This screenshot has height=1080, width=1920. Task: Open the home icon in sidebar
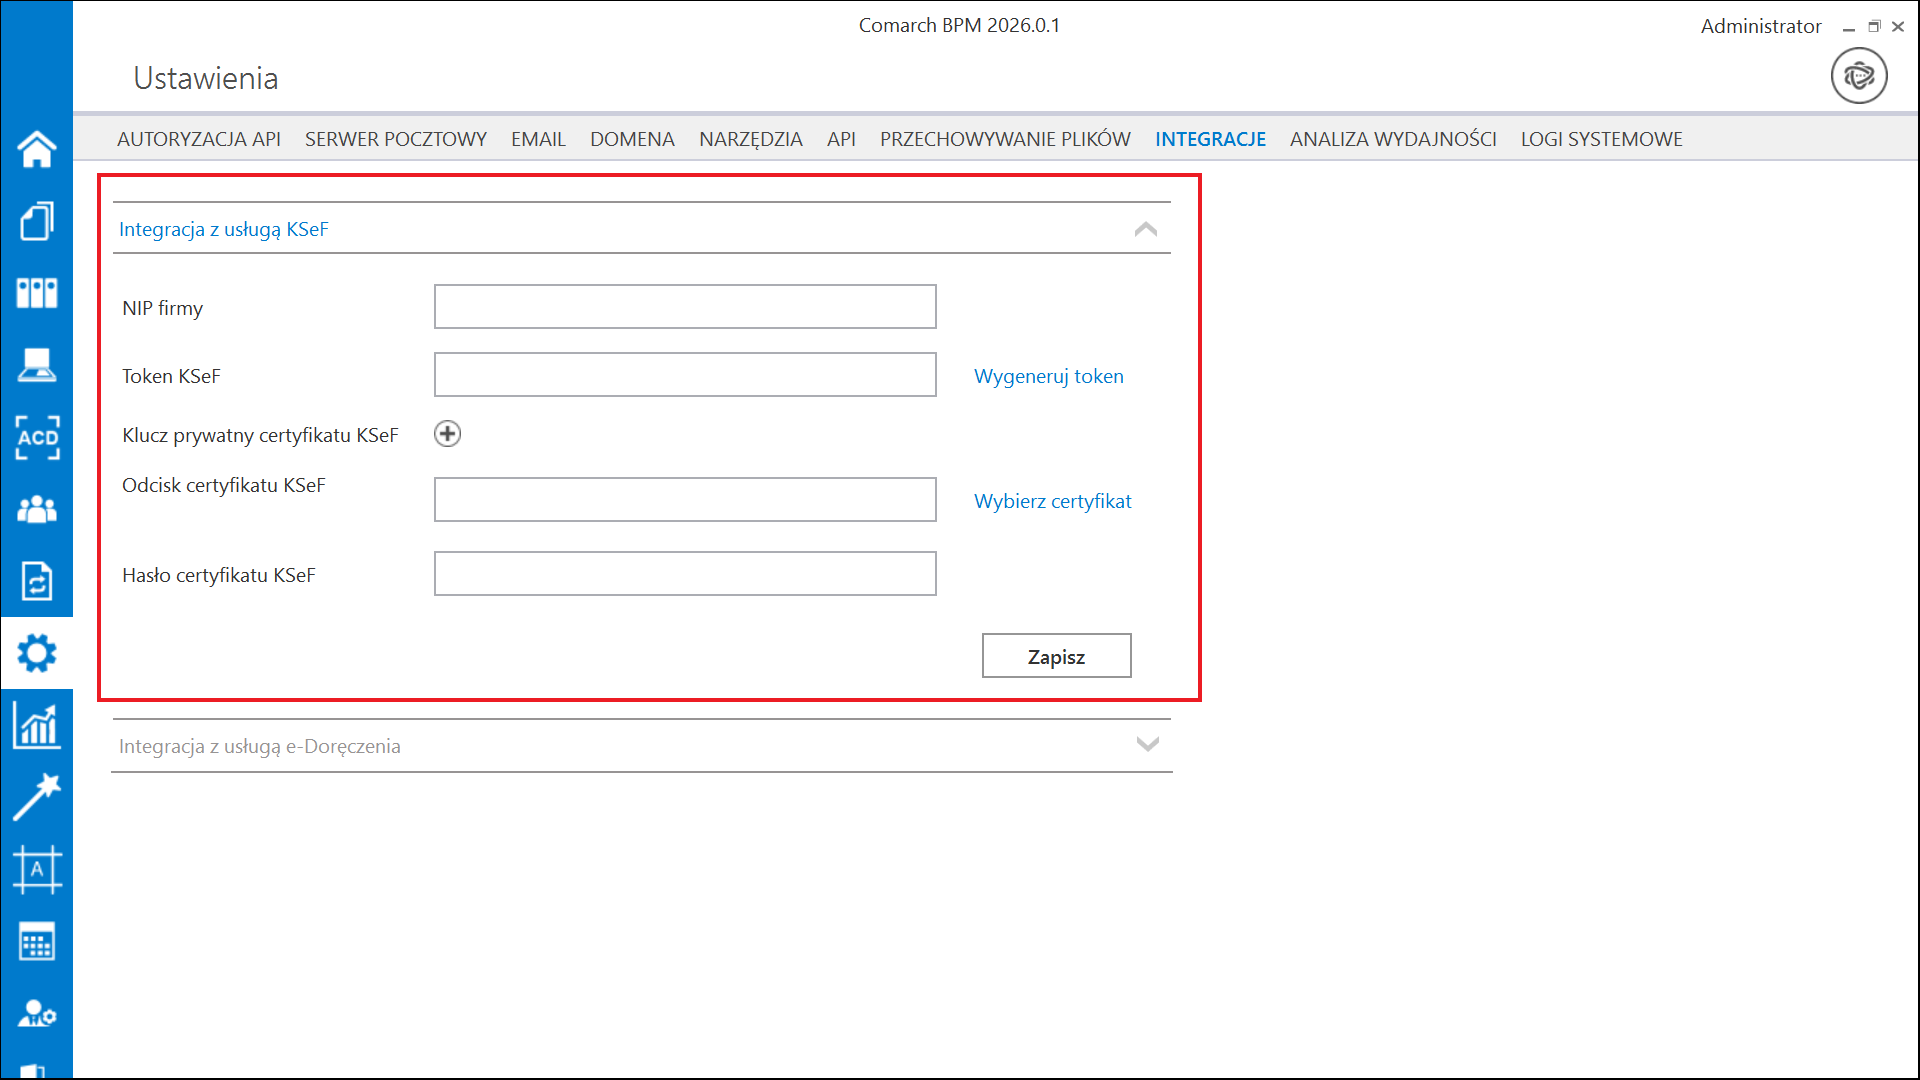[37, 149]
